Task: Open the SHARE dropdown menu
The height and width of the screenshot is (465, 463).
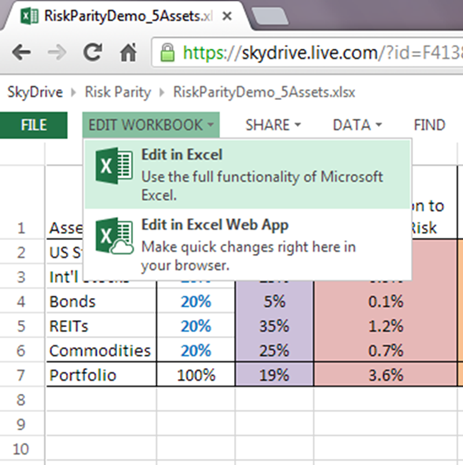Action: click(273, 125)
